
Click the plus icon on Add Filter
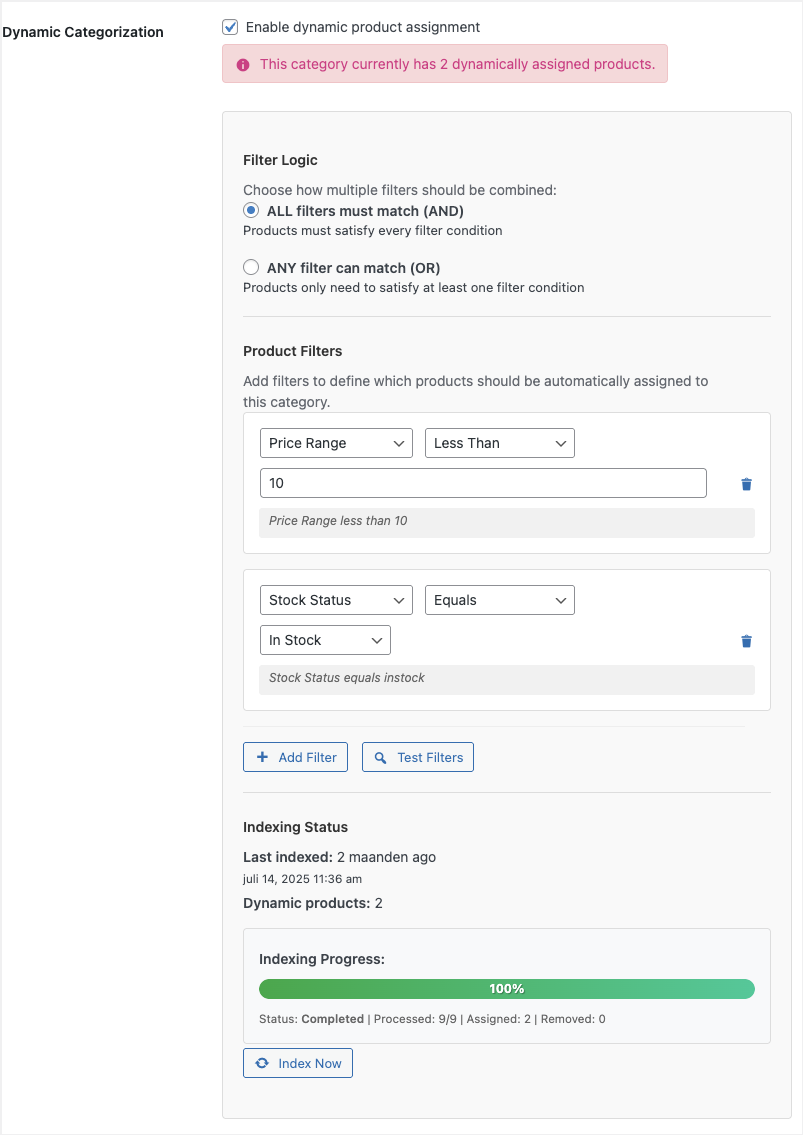(x=262, y=757)
